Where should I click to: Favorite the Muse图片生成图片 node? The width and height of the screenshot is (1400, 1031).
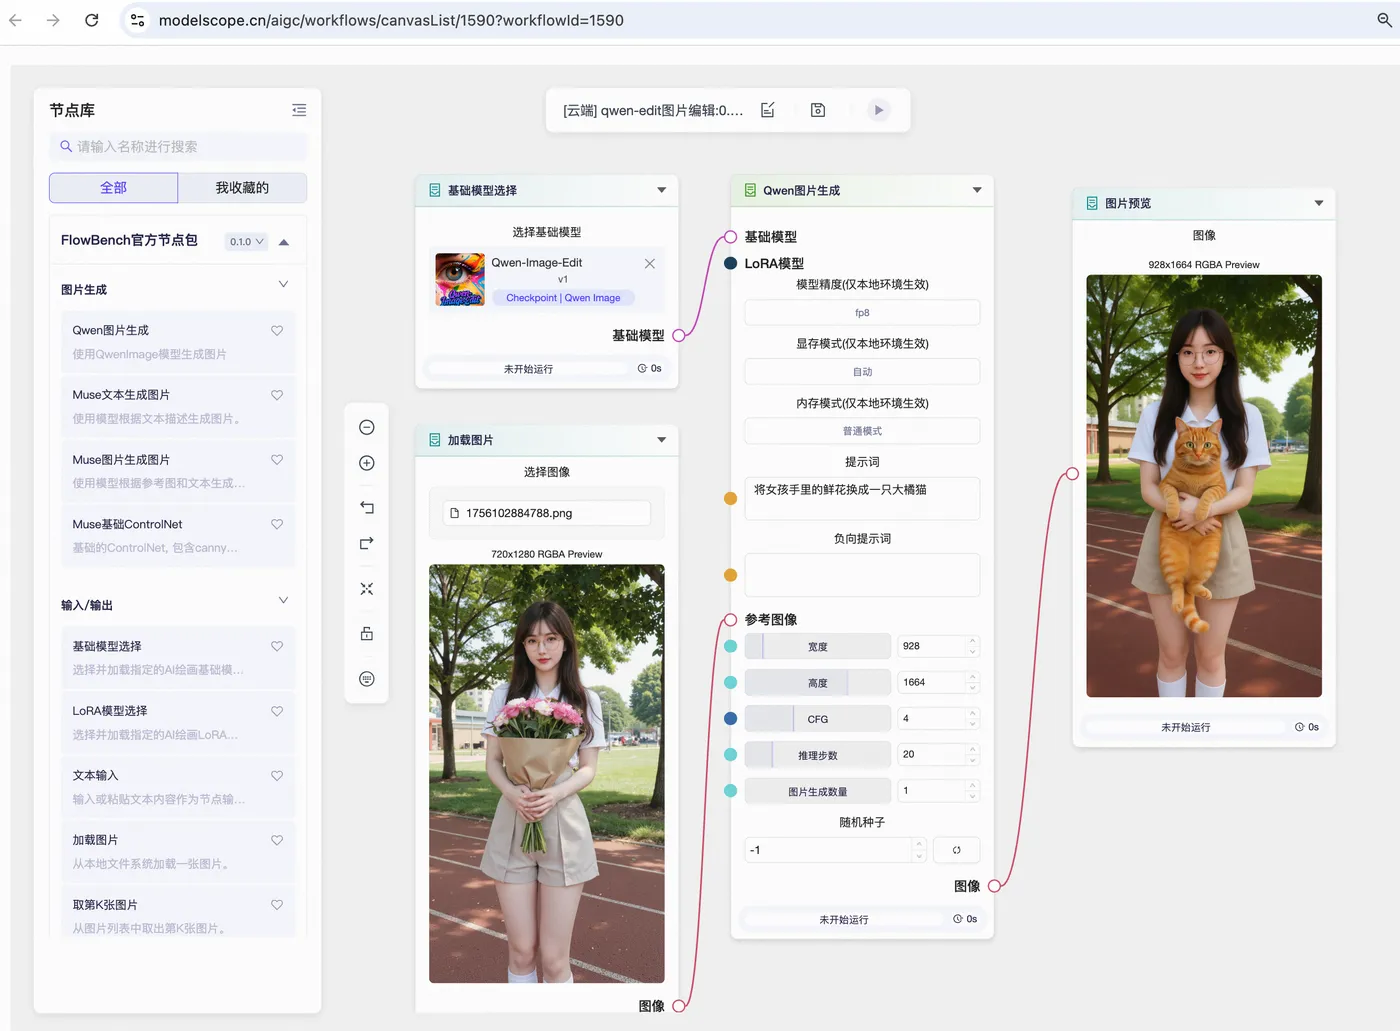277,460
